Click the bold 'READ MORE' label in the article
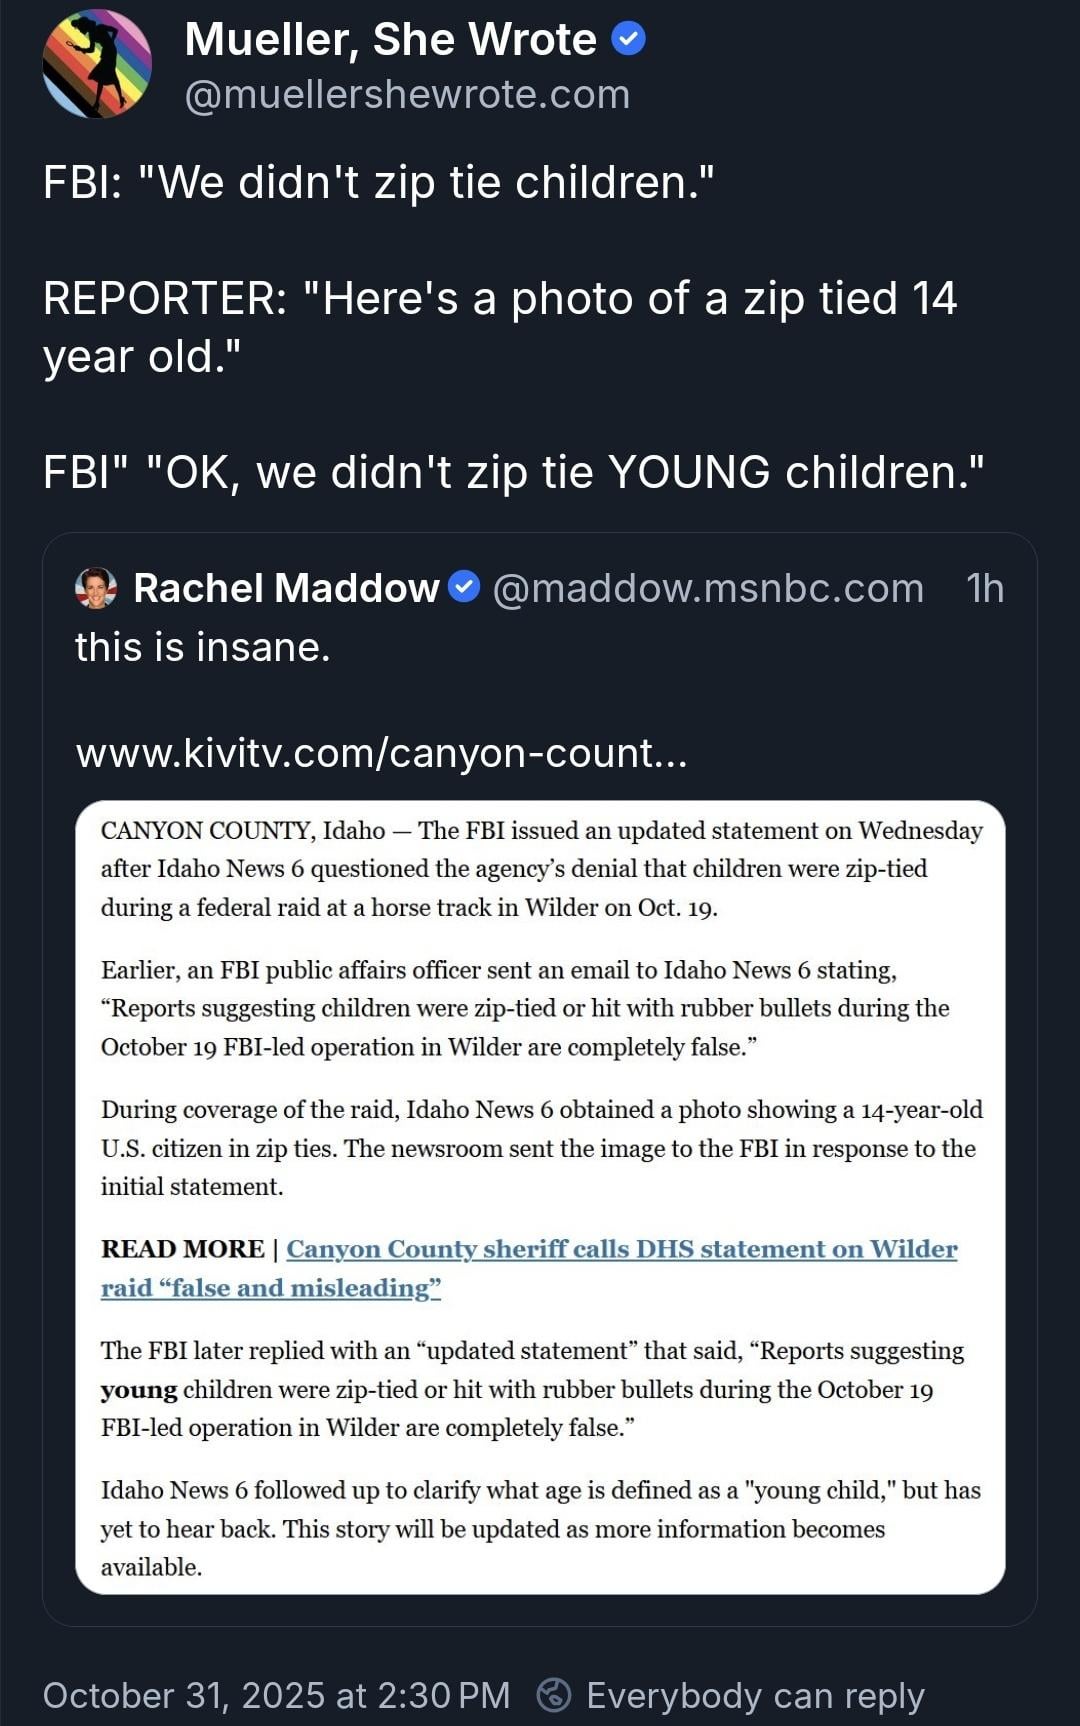 [x=182, y=1249]
